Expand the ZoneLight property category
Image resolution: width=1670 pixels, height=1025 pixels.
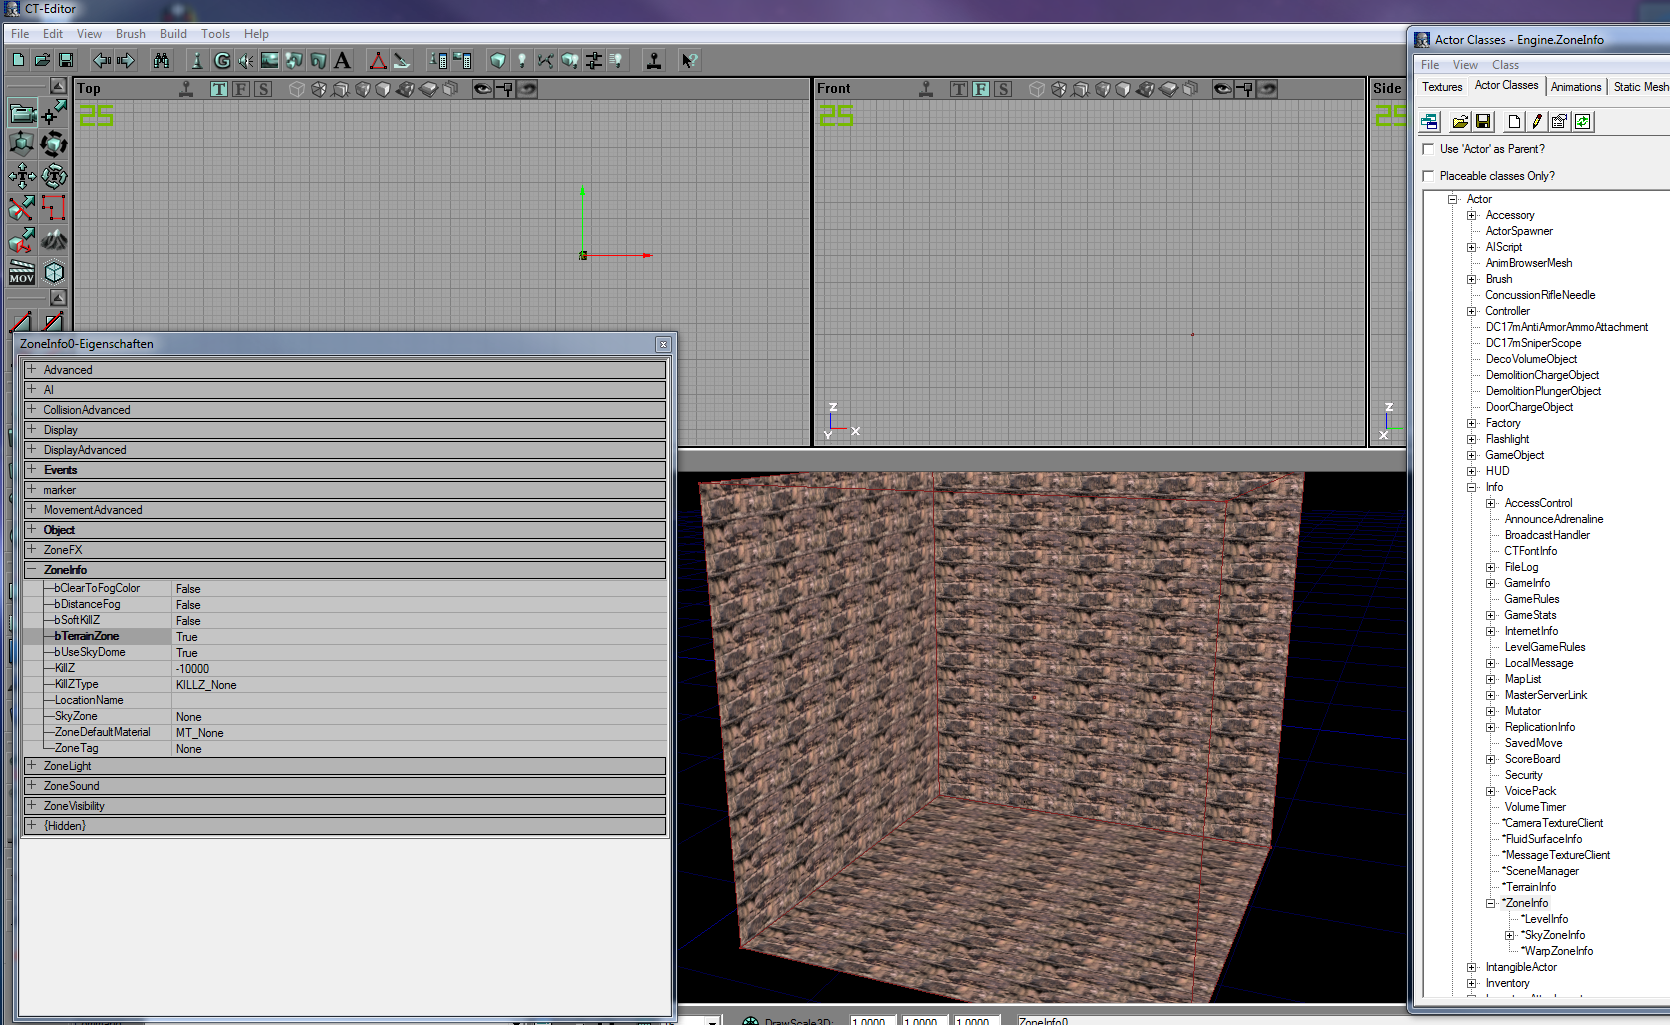click(x=32, y=766)
